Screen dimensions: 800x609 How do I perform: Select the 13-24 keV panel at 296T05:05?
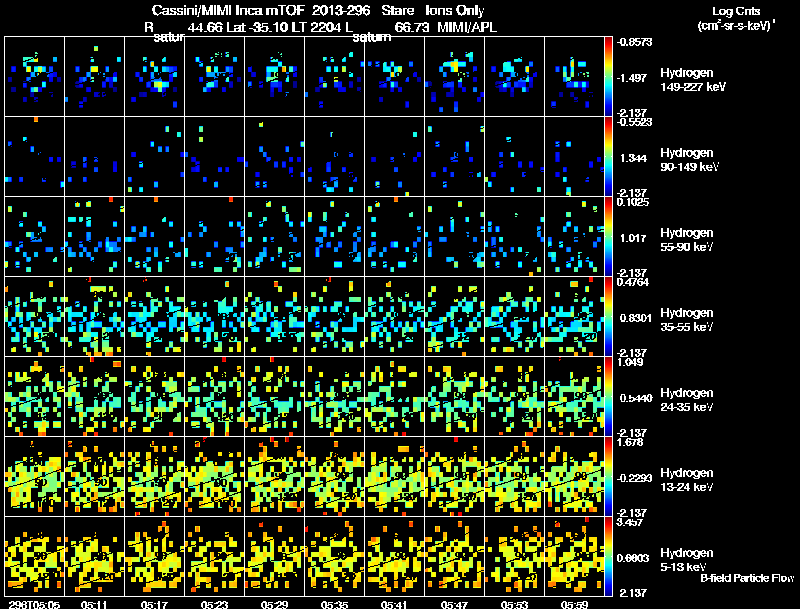coord(35,477)
